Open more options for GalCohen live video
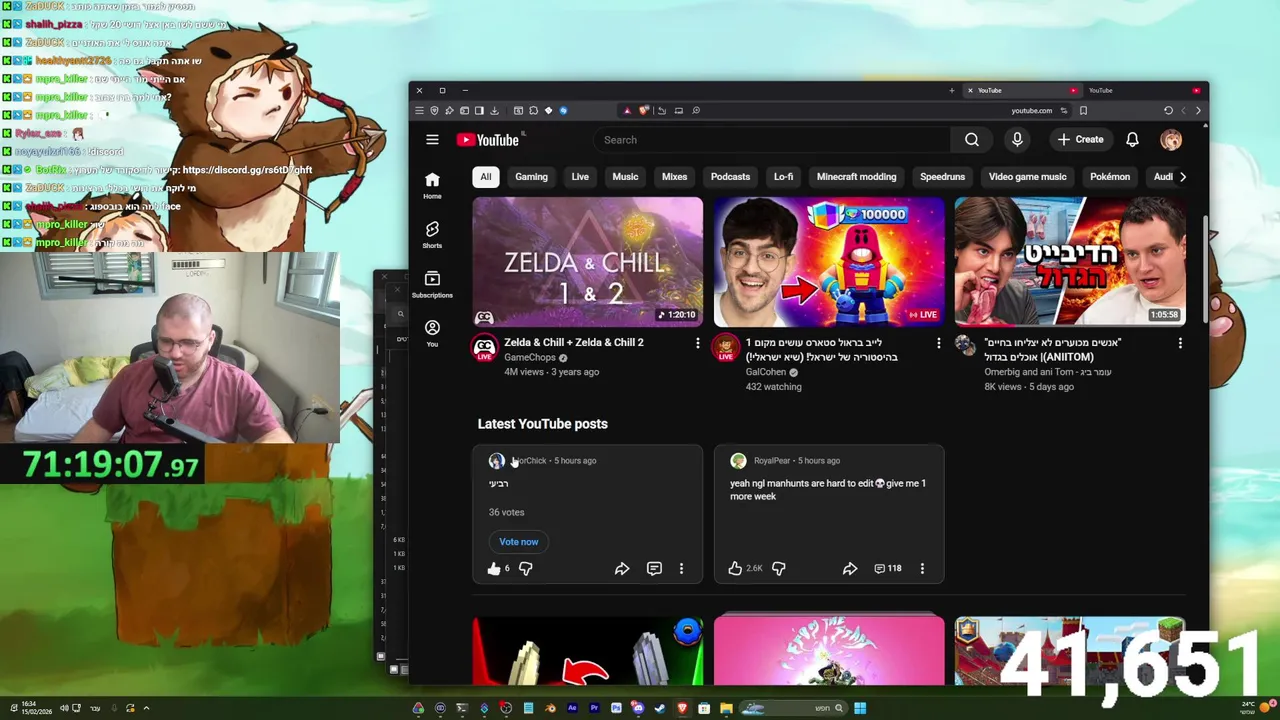This screenshot has height=720, width=1280. [x=938, y=343]
